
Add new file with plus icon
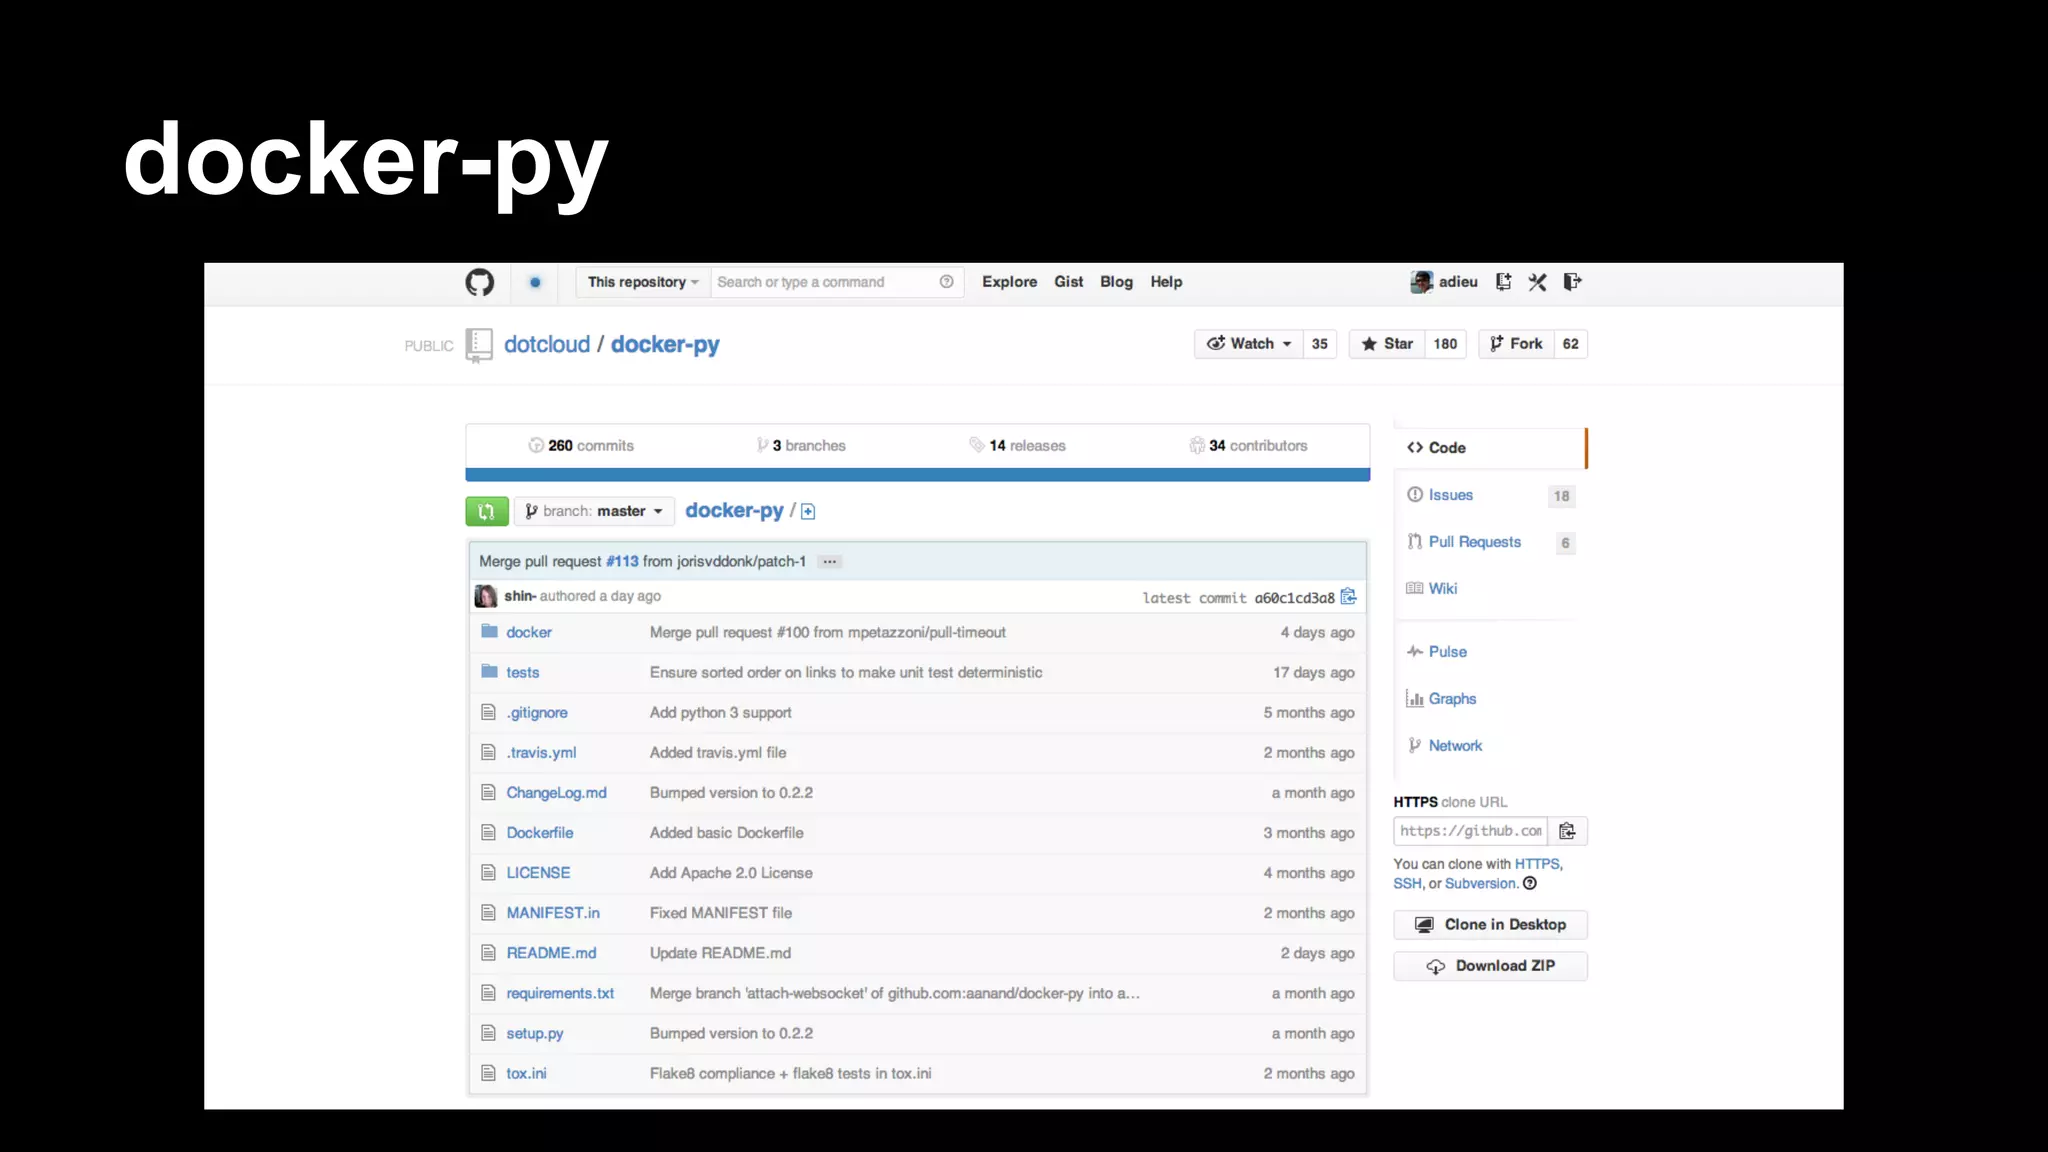pos(808,512)
